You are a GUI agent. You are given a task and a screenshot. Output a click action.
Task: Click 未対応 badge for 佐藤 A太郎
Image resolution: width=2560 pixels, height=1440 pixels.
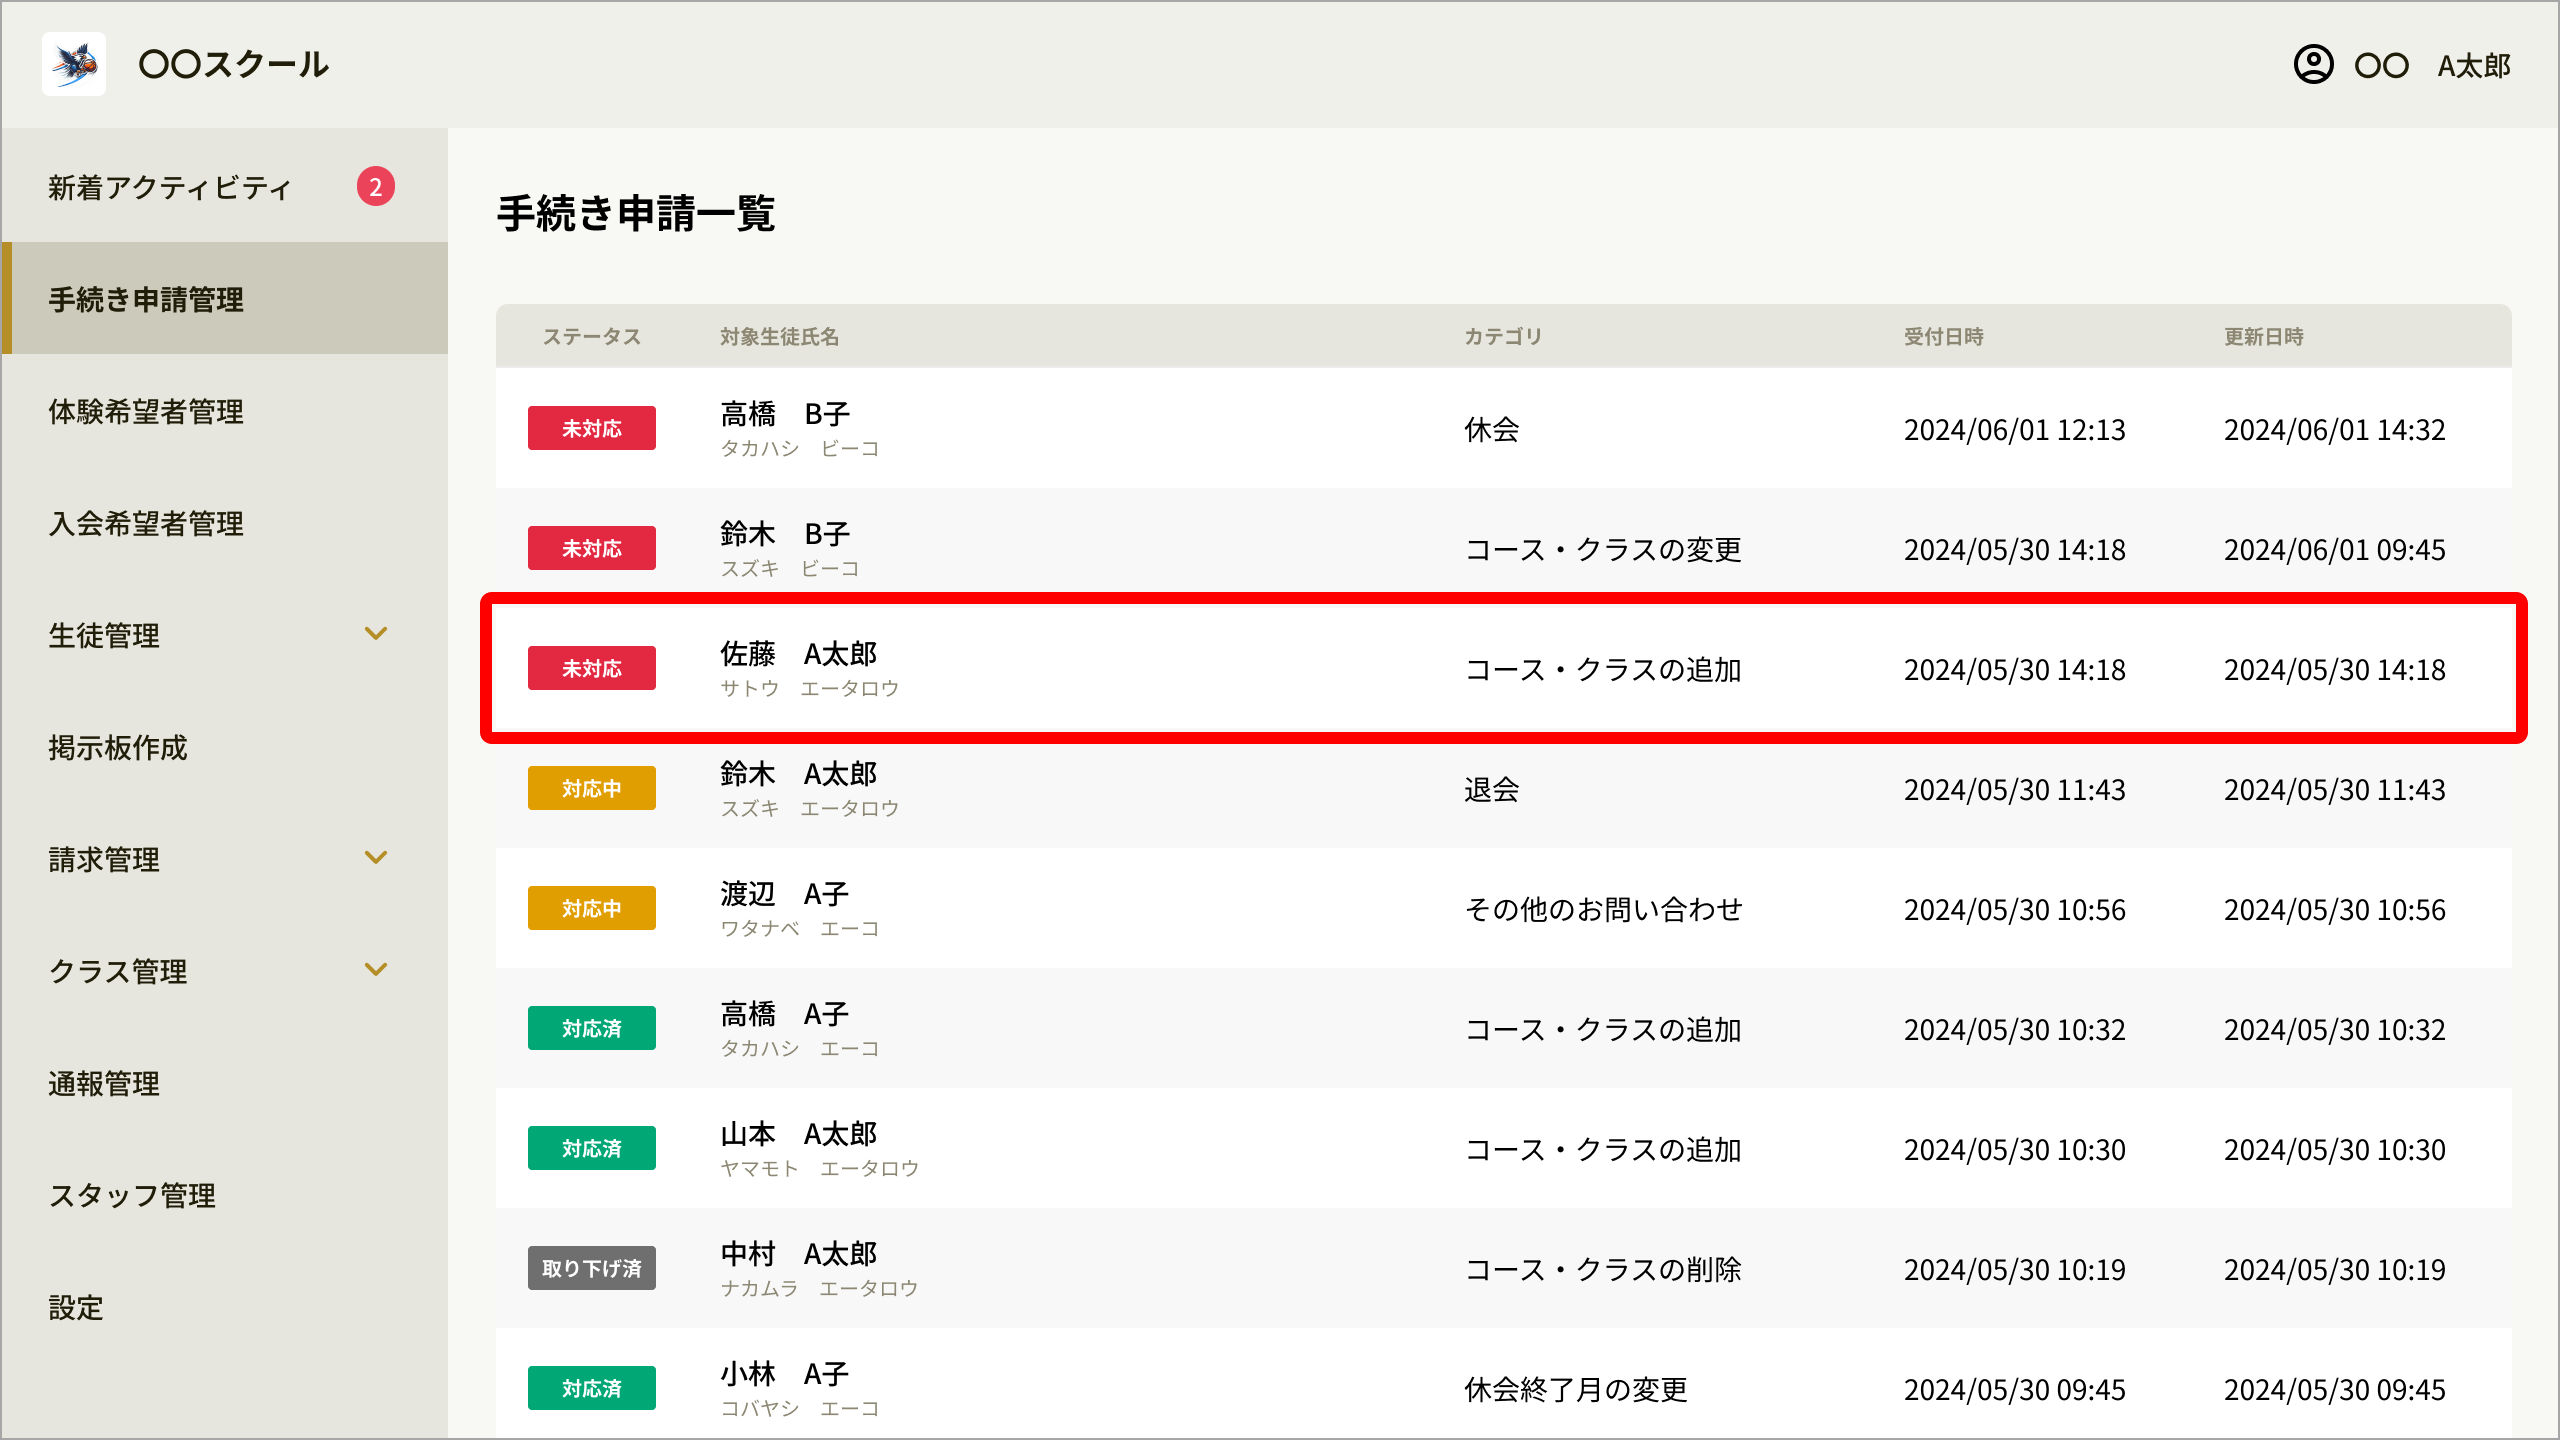pos(592,668)
